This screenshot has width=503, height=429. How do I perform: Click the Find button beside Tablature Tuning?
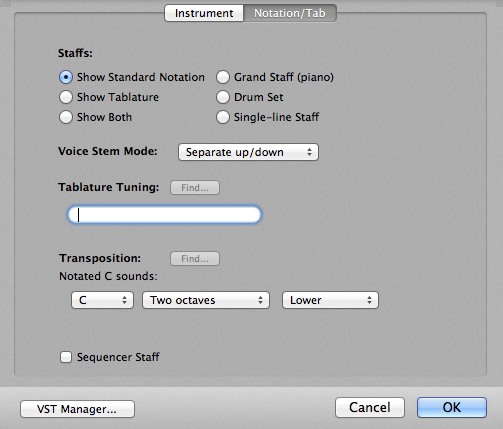click(x=195, y=188)
